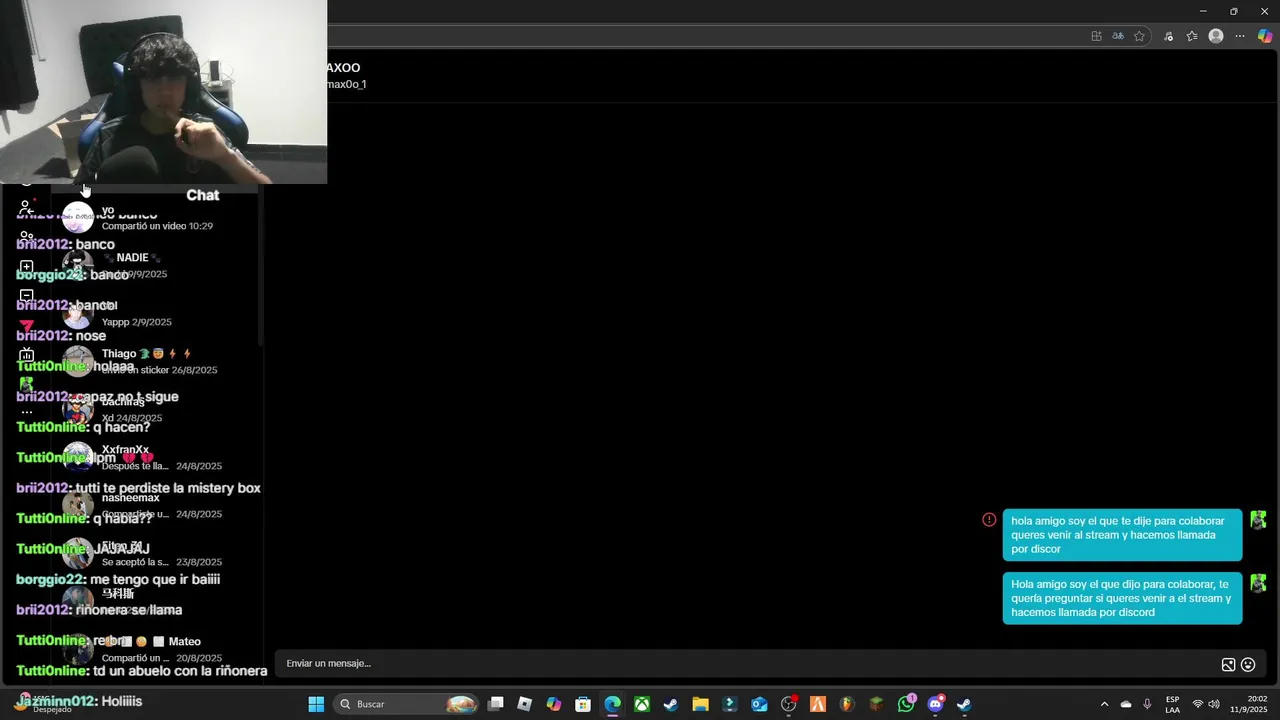
Task: Open File Explorer from the taskbar
Action: click(700, 704)
